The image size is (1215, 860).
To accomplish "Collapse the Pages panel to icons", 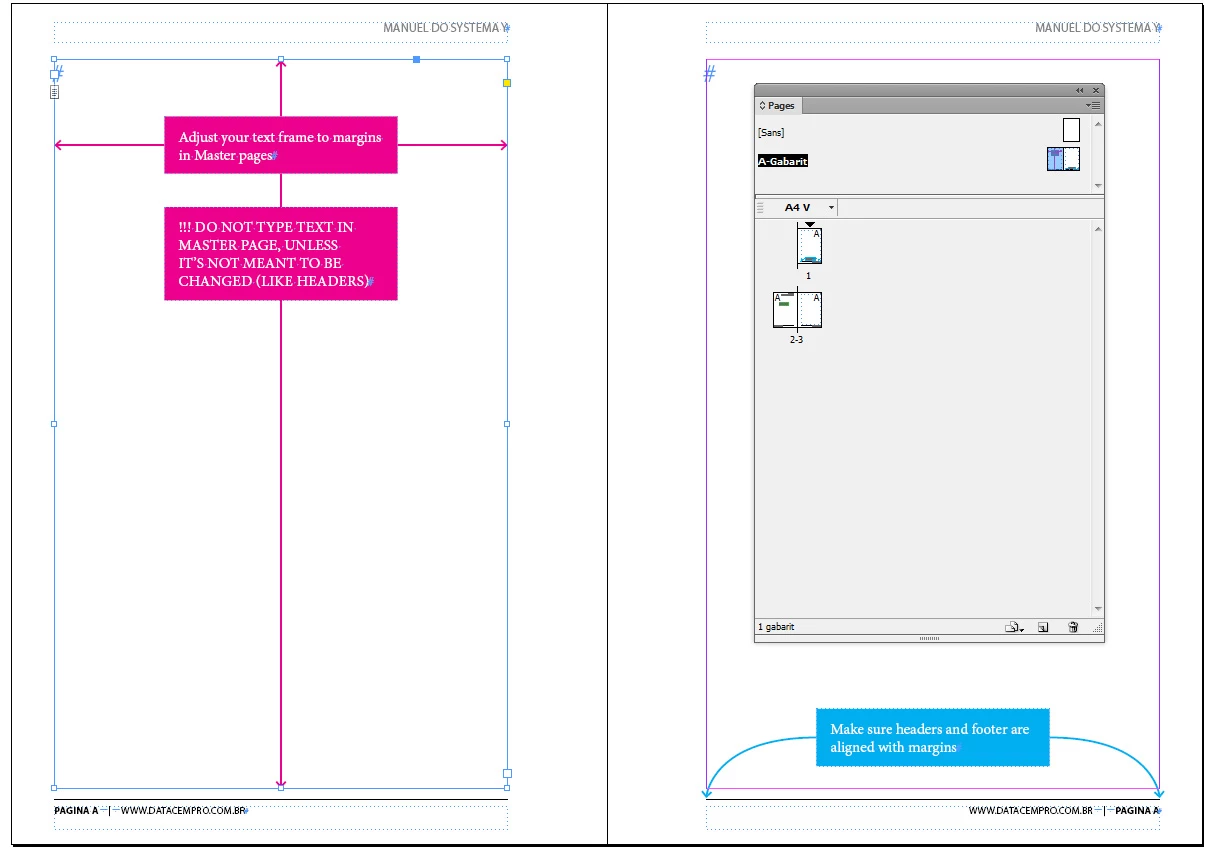I will (1079, 90).
